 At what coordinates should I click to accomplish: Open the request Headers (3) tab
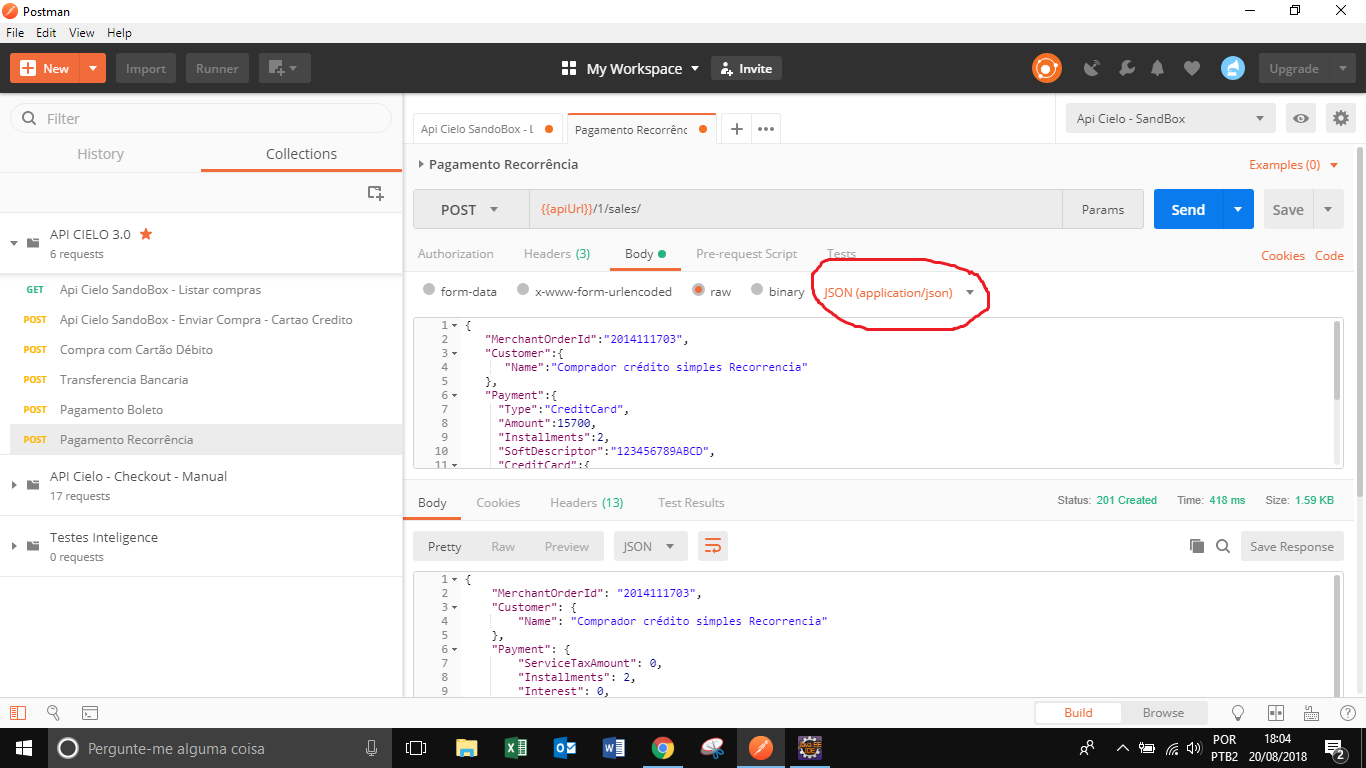click(557, 254)
